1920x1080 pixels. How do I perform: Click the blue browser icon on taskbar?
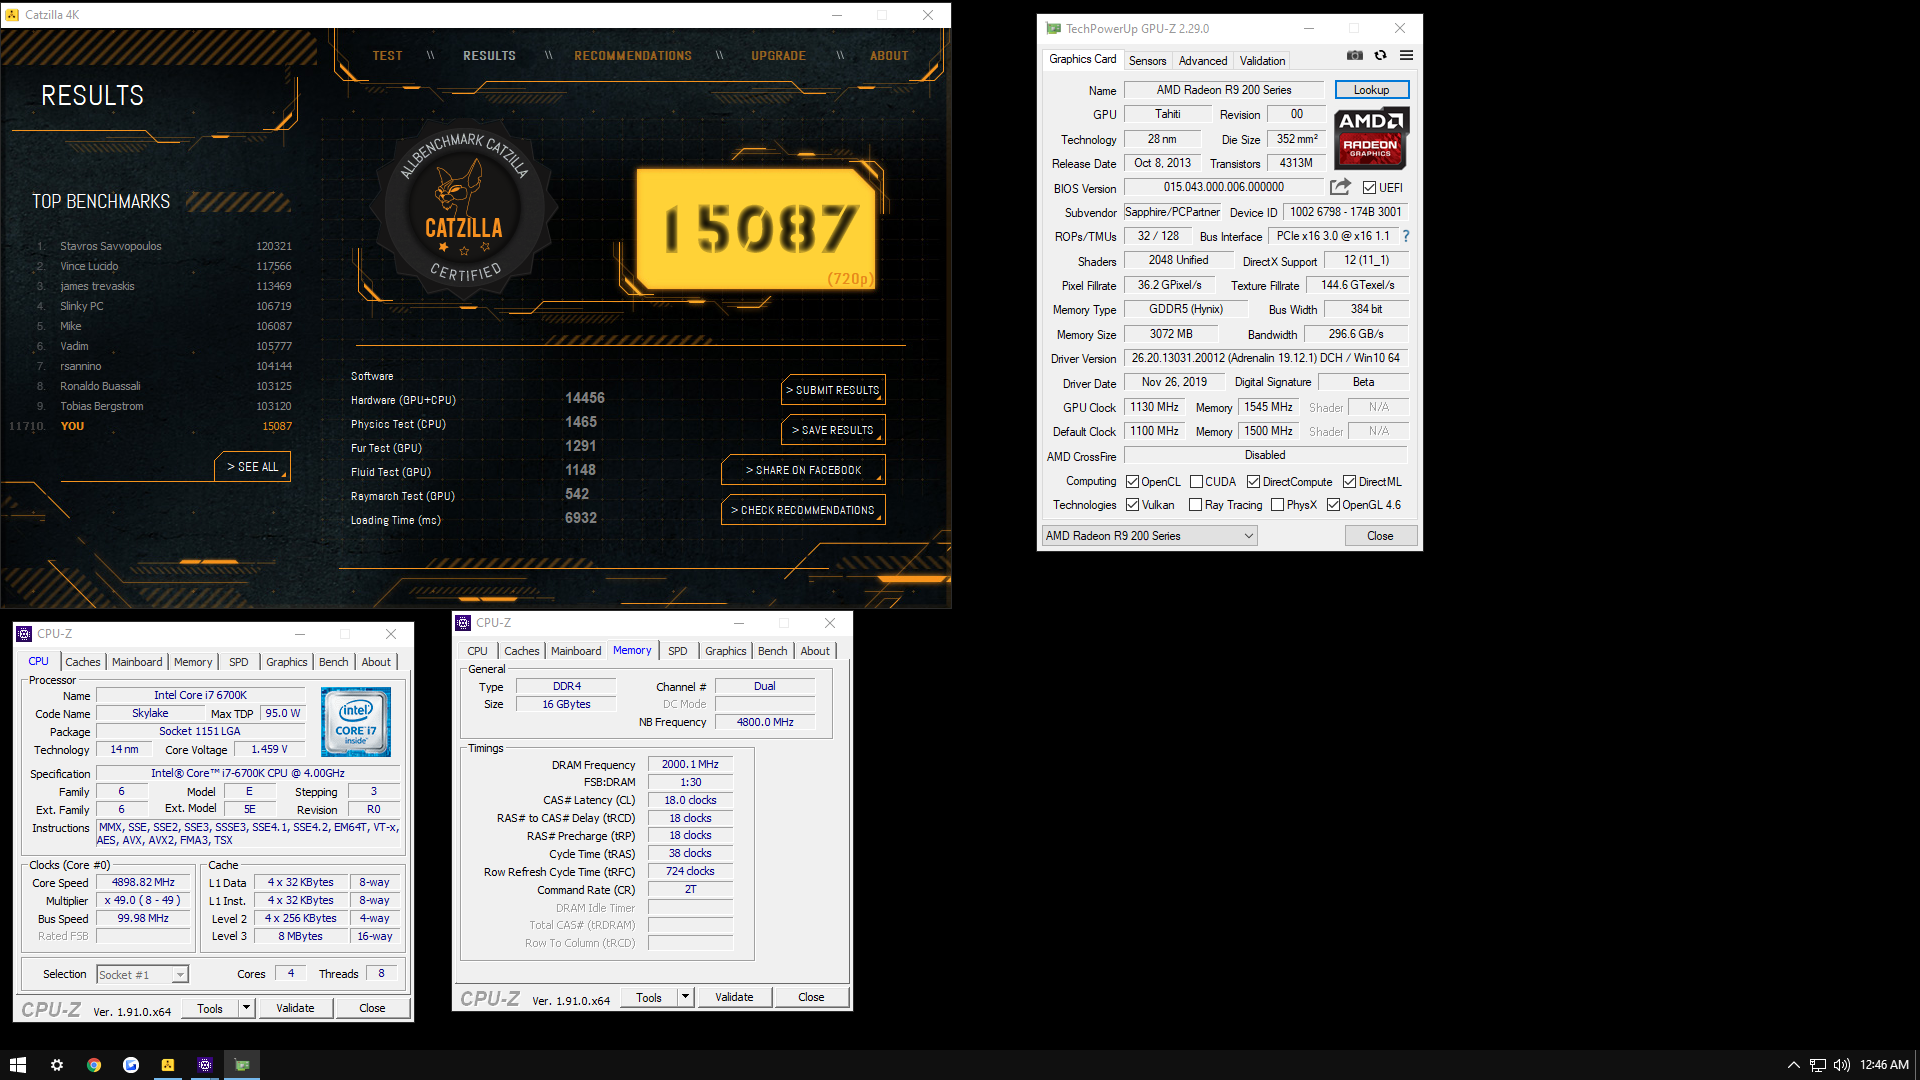click(131, 1065)
